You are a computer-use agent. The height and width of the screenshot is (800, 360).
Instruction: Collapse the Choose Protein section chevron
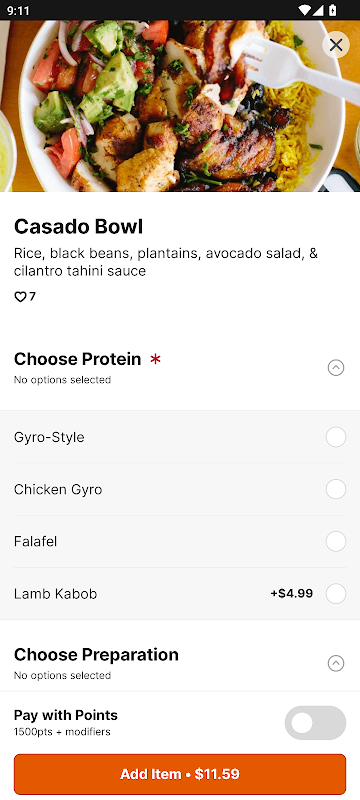click(336, 367)
